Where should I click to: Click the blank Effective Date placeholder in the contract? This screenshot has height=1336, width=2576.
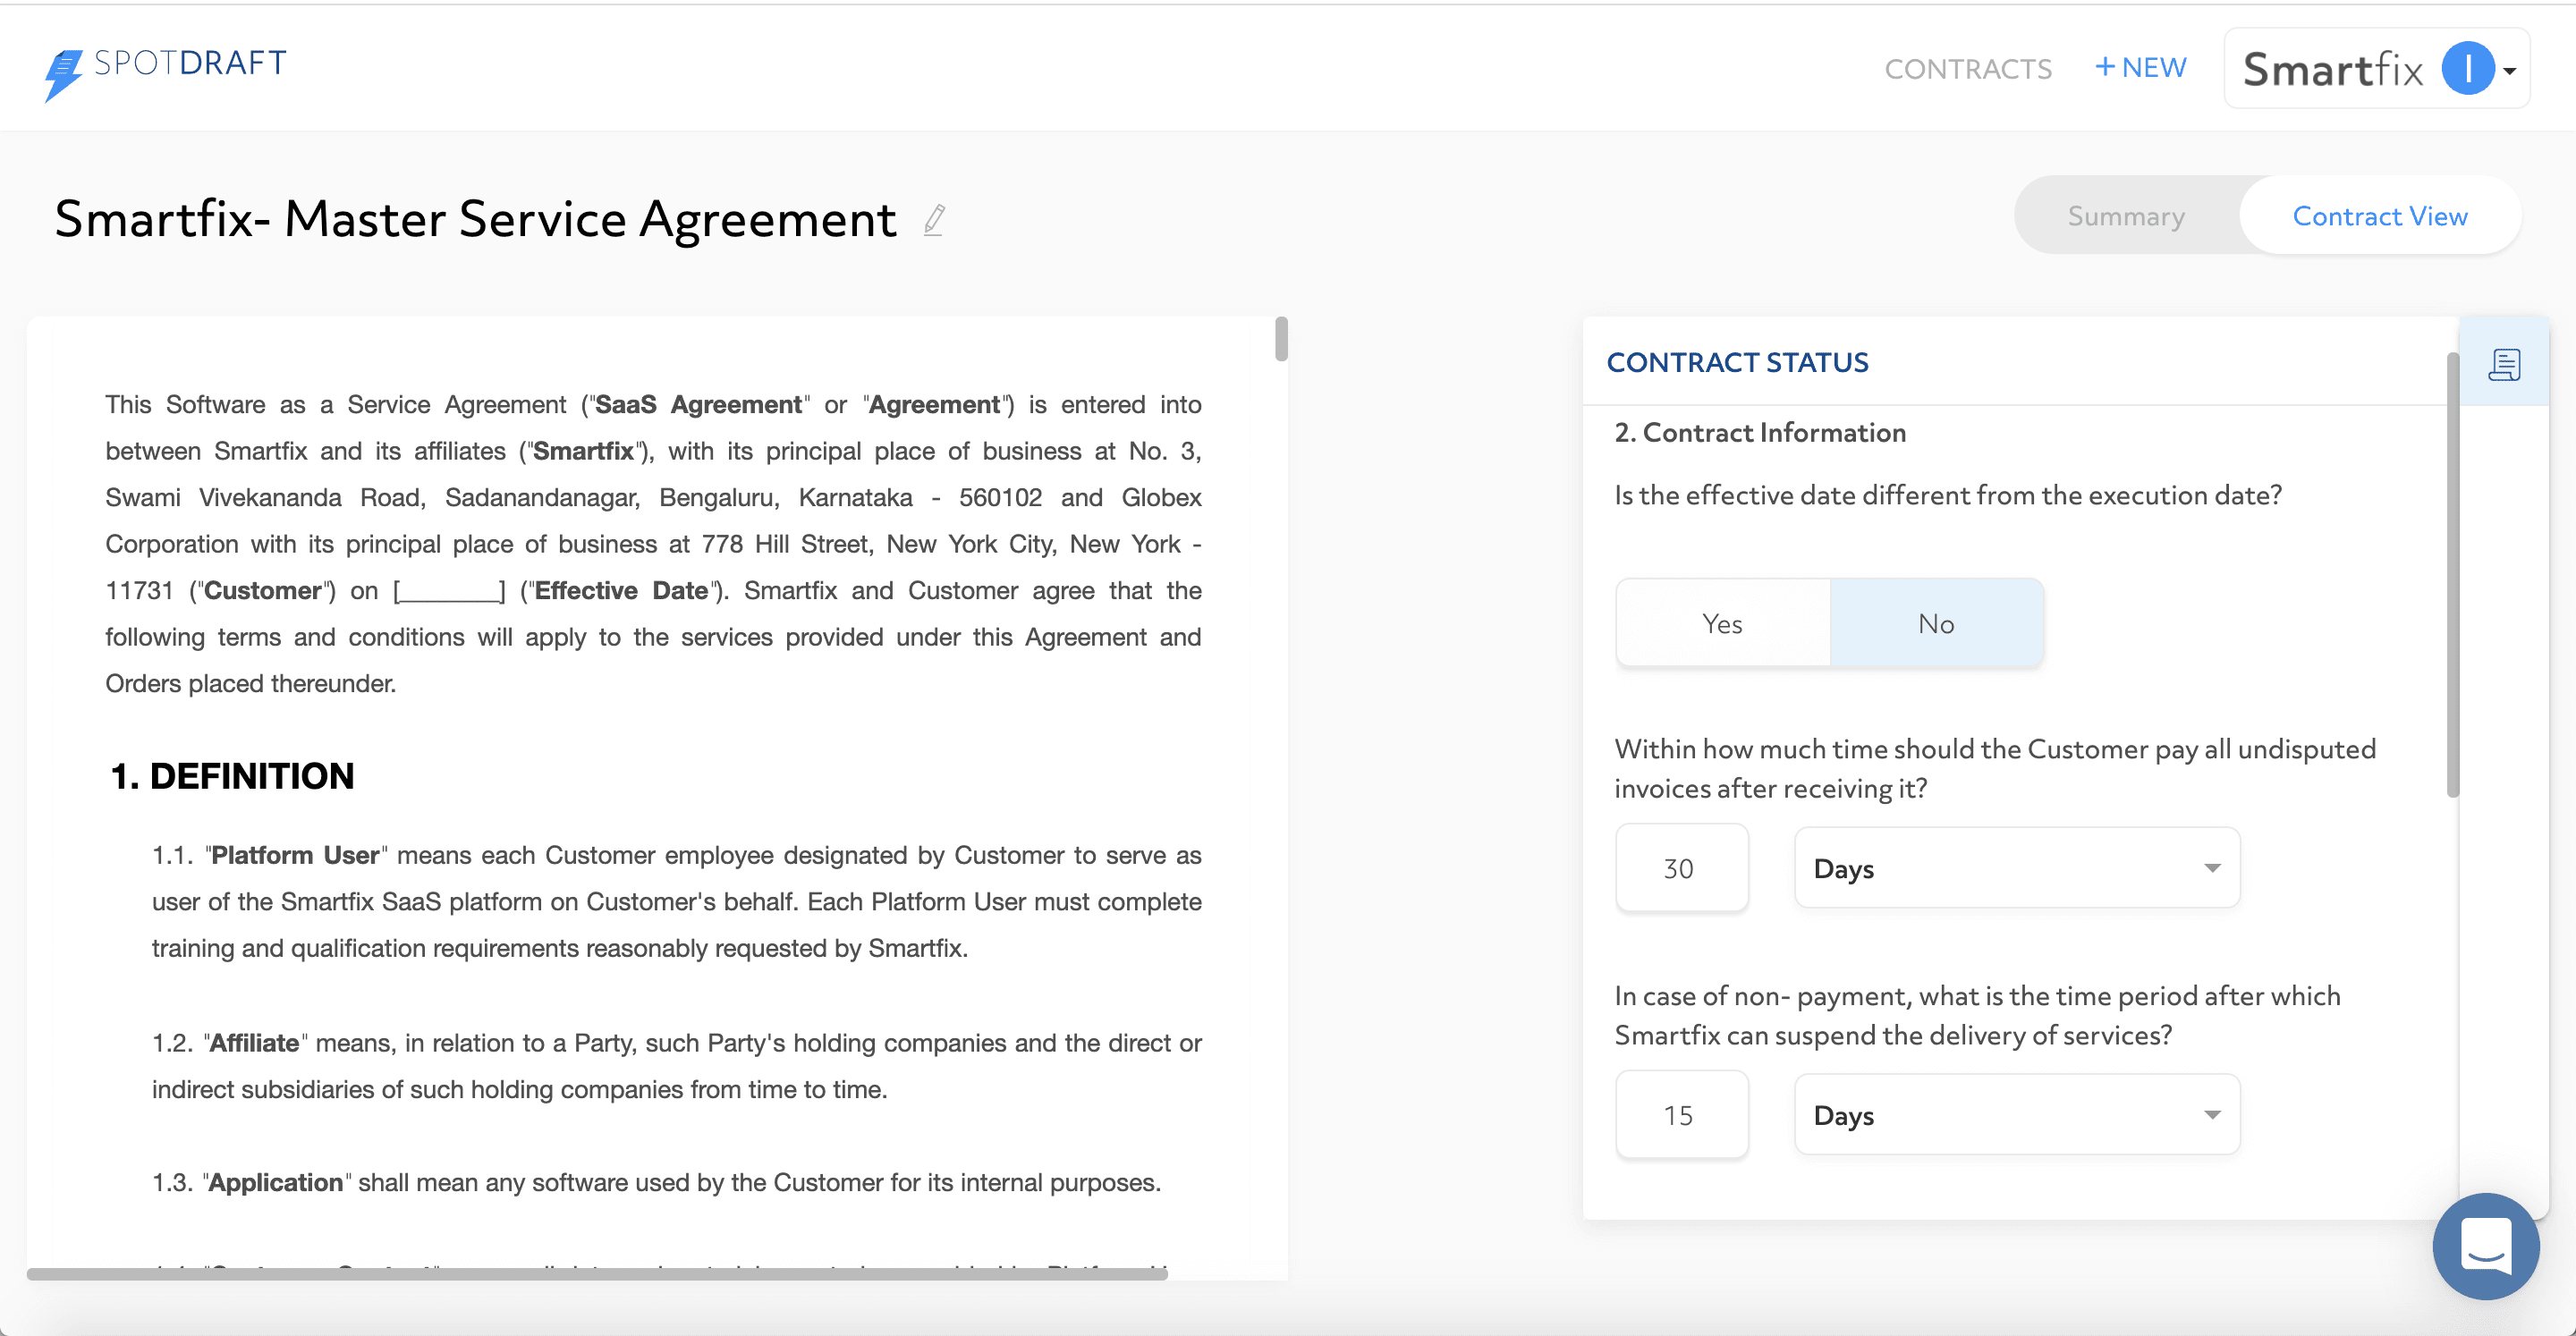click(449, 591)
